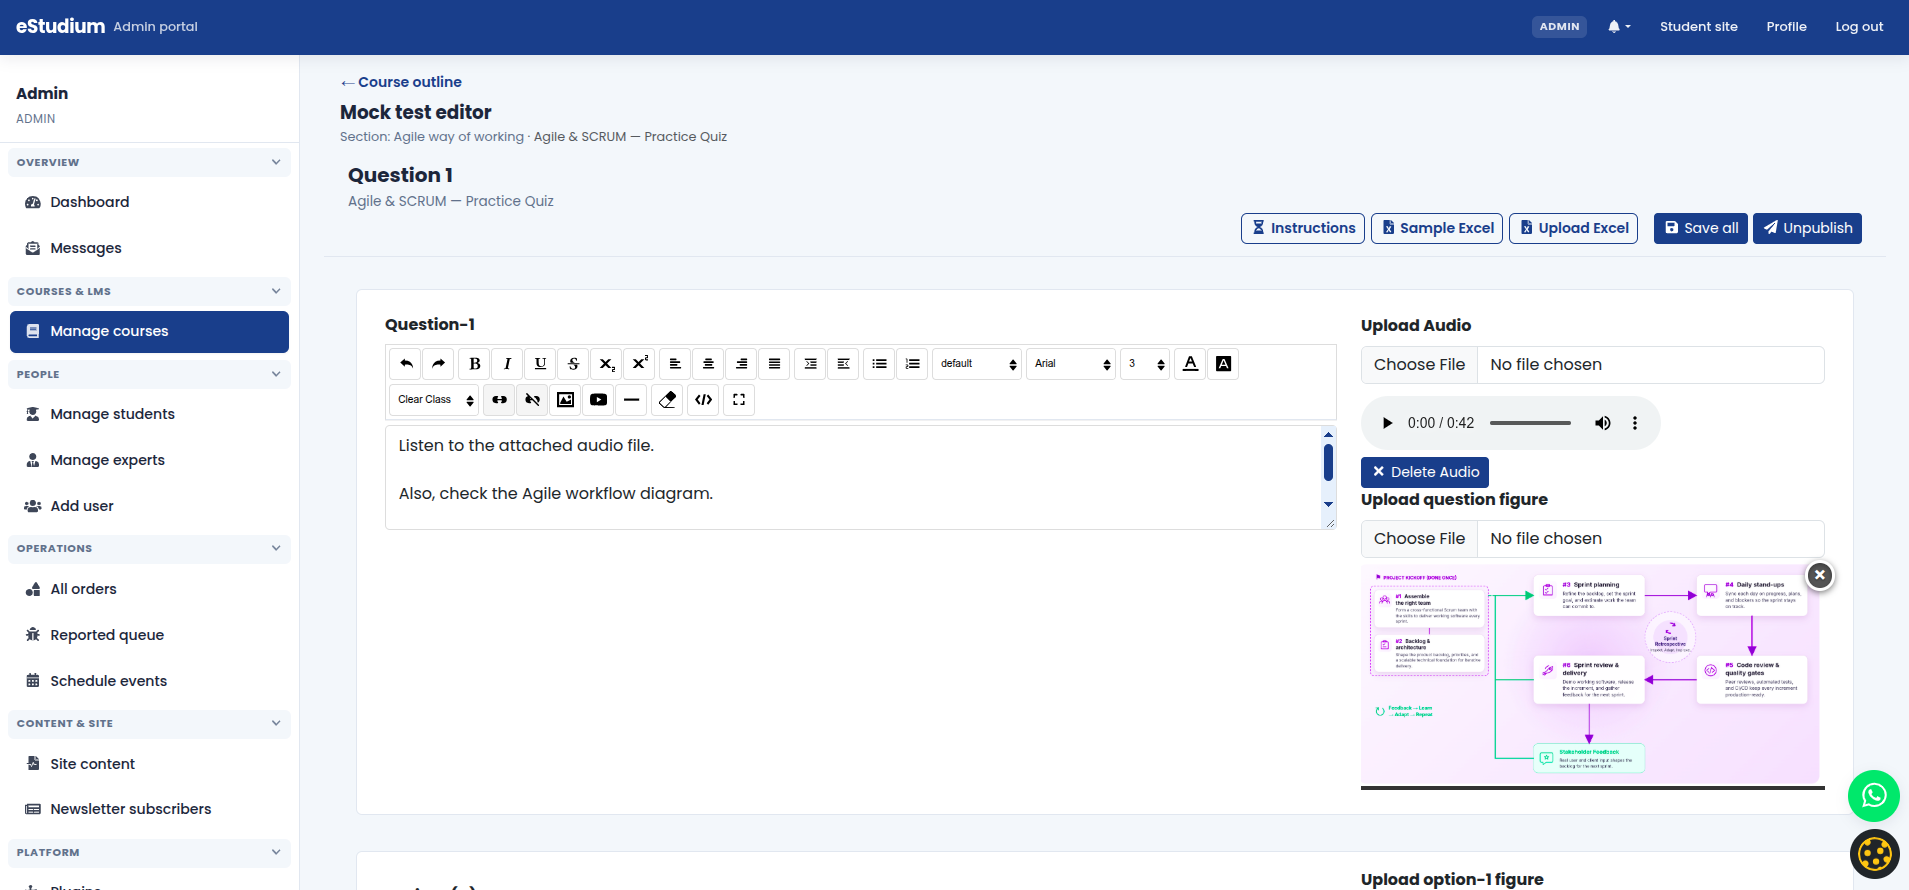Decrease the paragraph indent

pos(843,364)
